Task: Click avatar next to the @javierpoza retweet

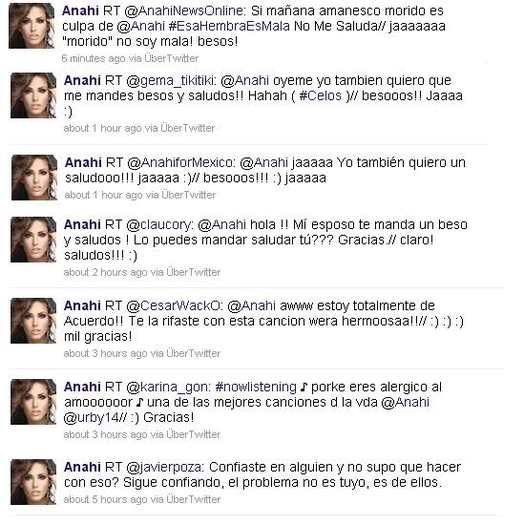Action: [x=33, y=482]
